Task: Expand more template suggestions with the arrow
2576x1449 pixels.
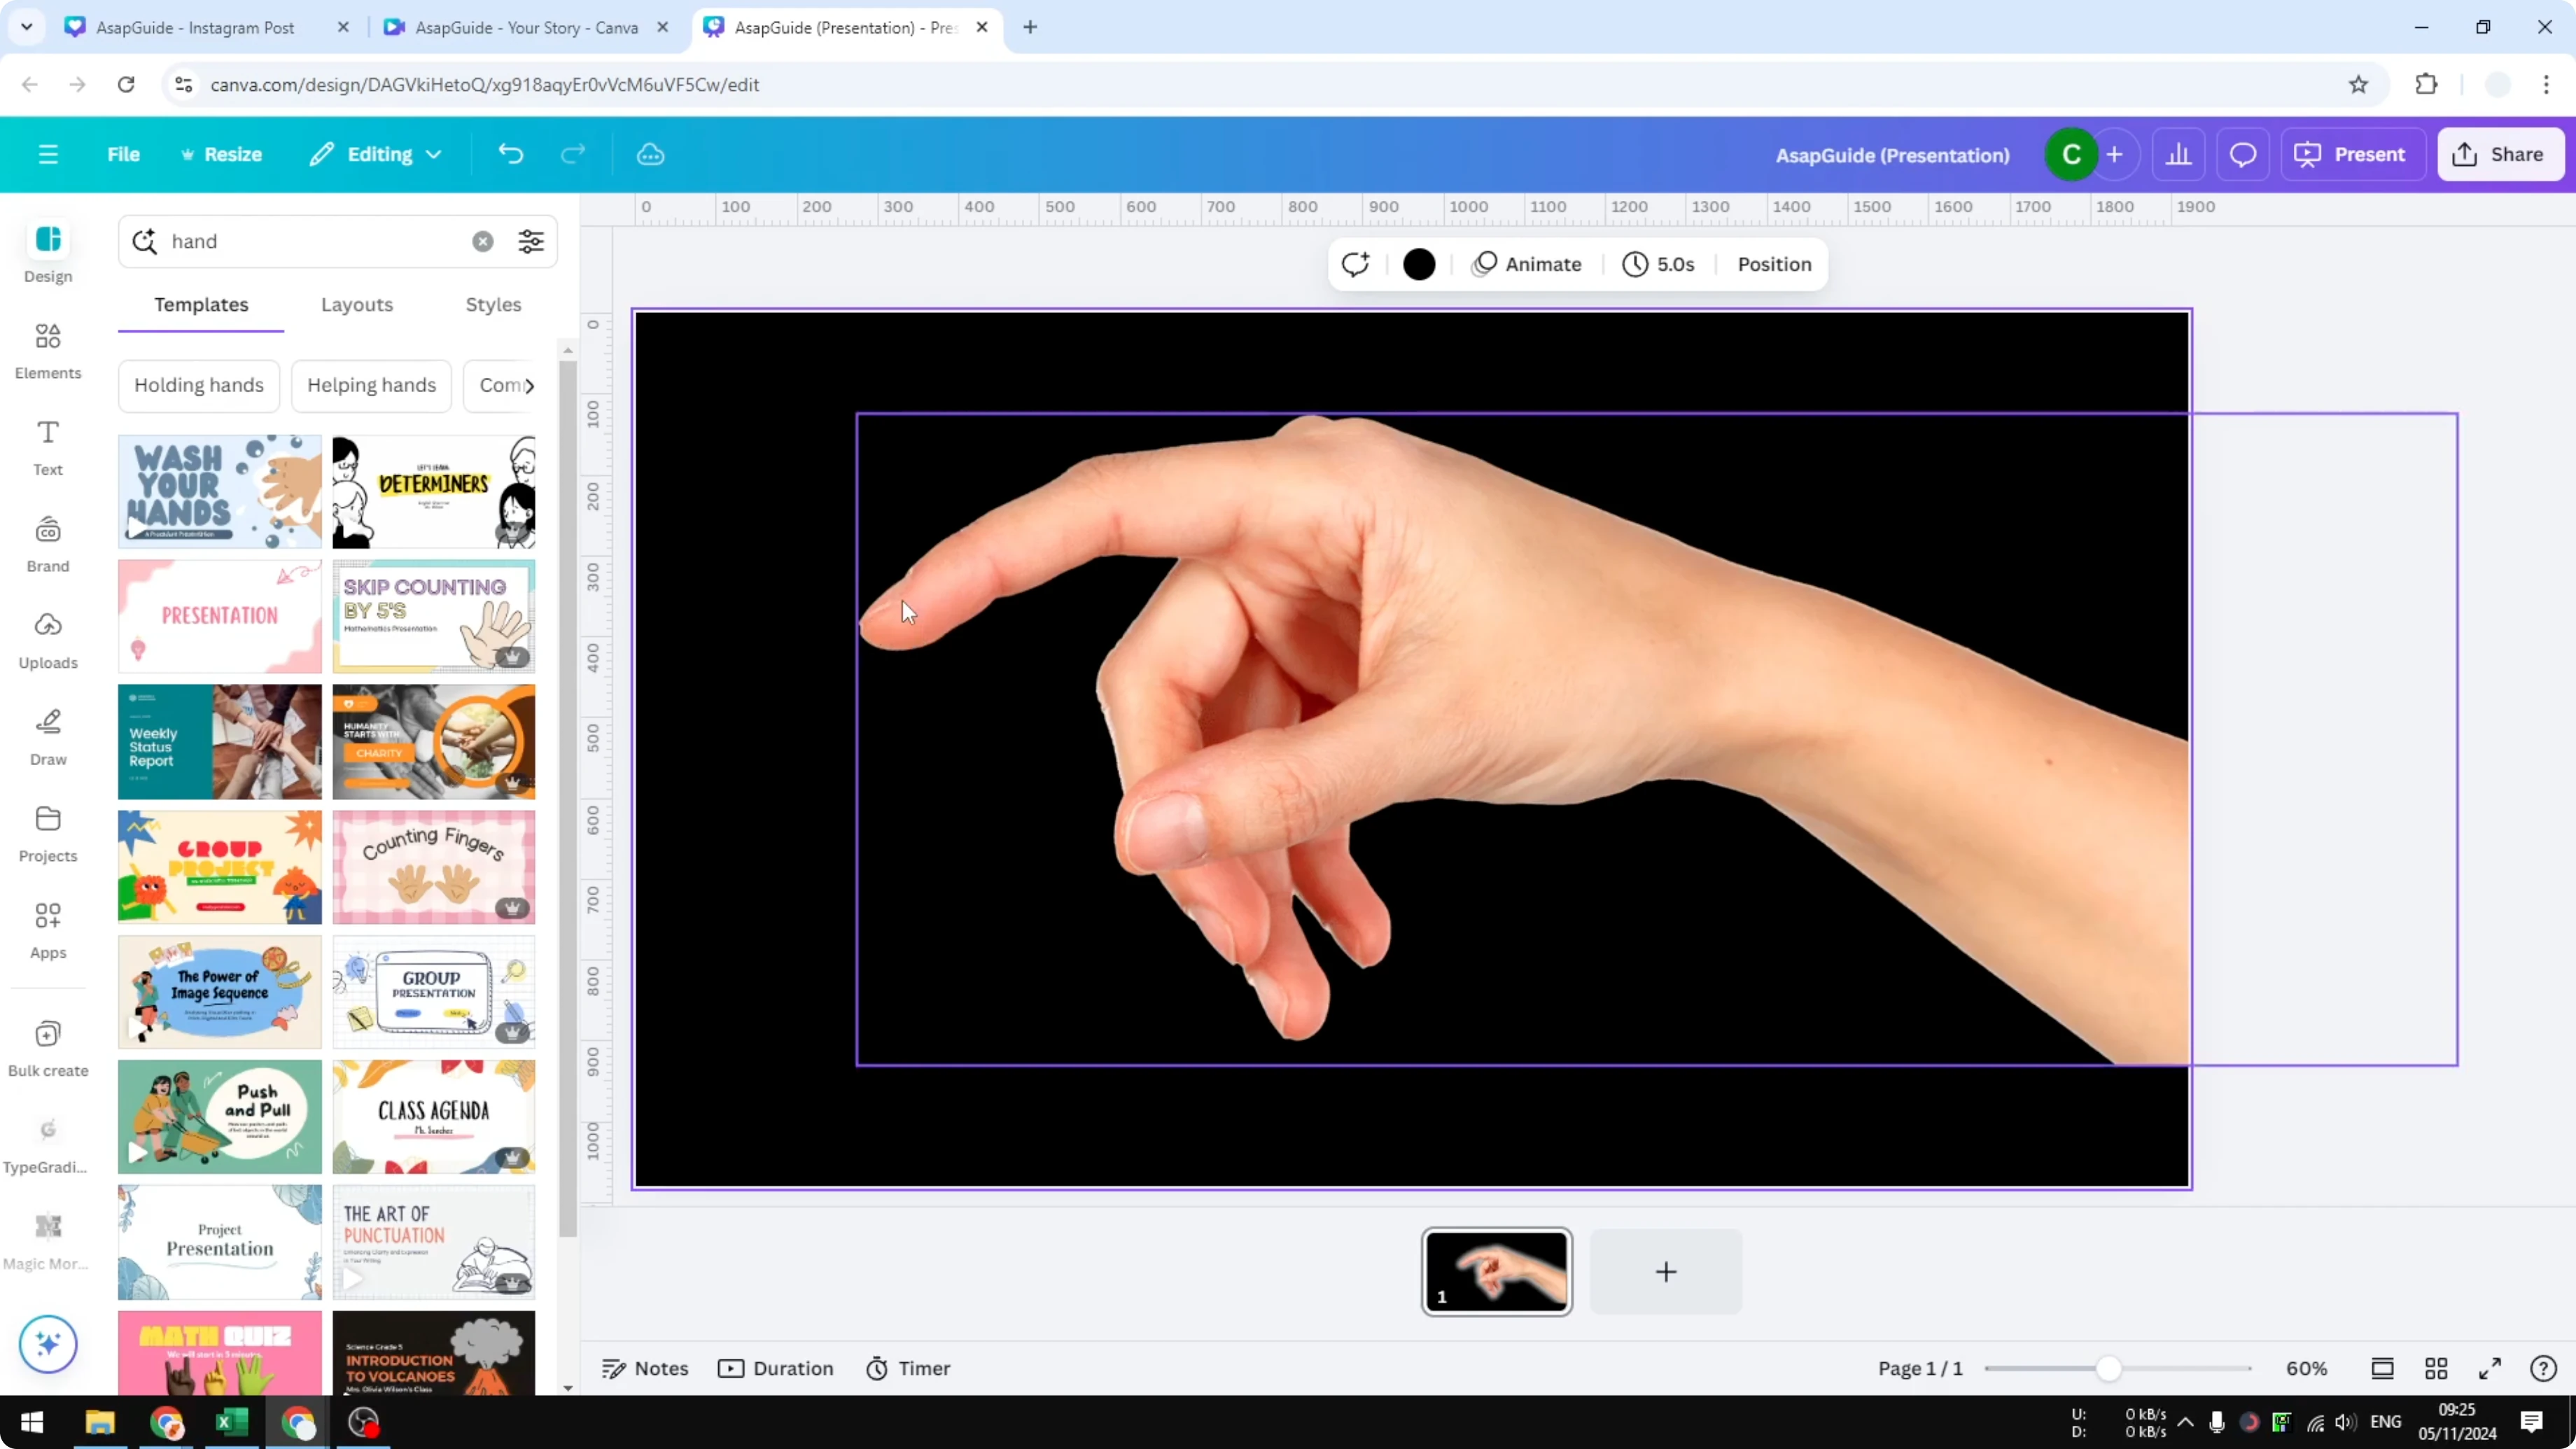Action: pyautogui.click(x=530, y=385)
